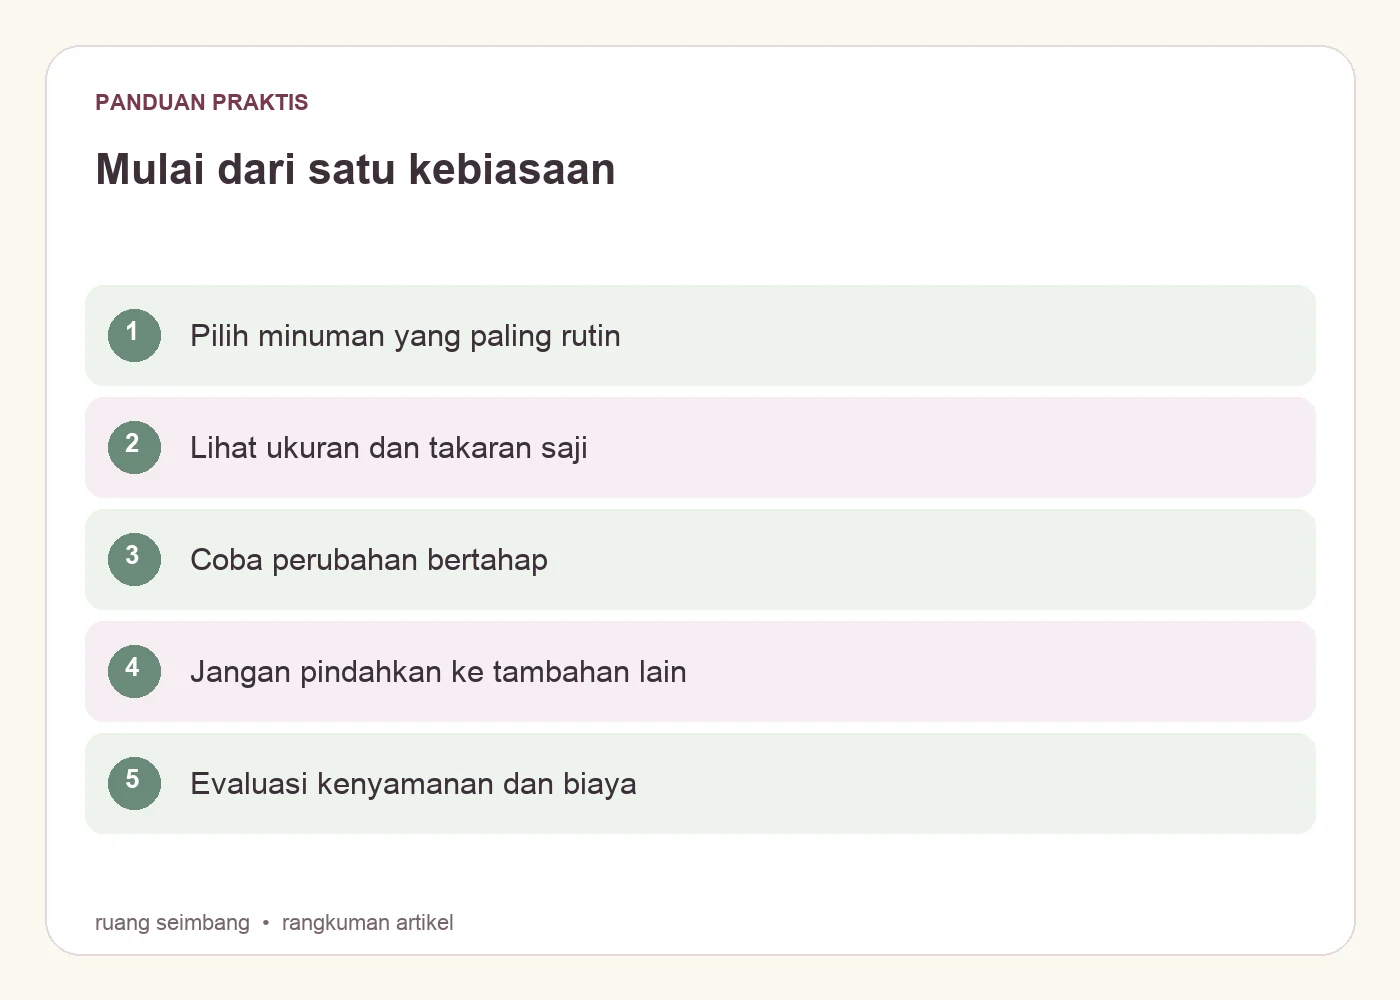Select "Lihat ukuran dan takaran saji" text
This screenshot has width=1400, height=1000.
click(x=389, y=448)
